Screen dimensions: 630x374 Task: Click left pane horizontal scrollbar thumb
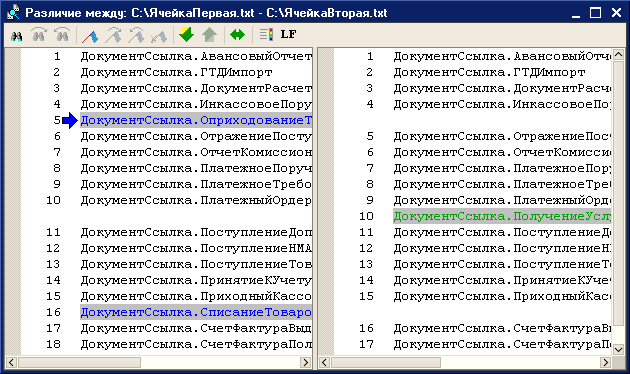pos(80,362)
